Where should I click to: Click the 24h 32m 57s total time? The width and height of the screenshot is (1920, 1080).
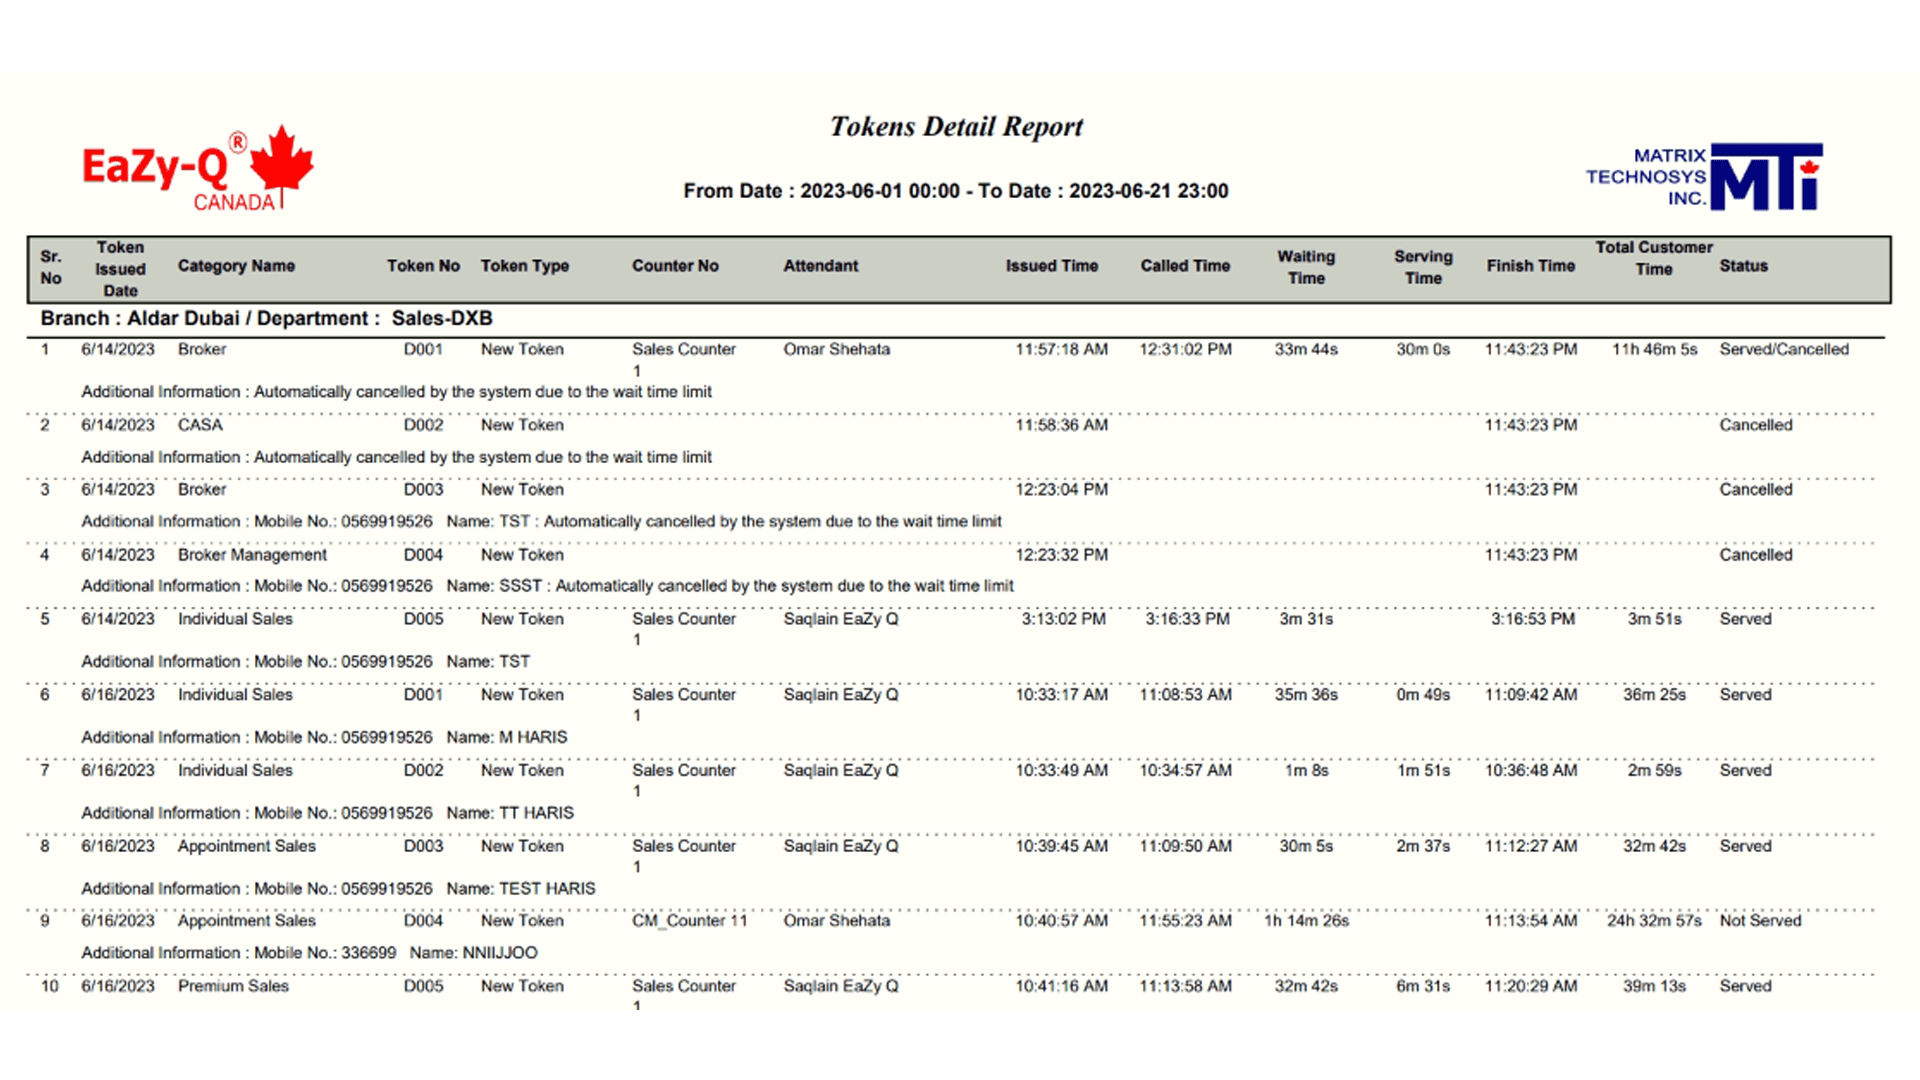[1653, 921]
